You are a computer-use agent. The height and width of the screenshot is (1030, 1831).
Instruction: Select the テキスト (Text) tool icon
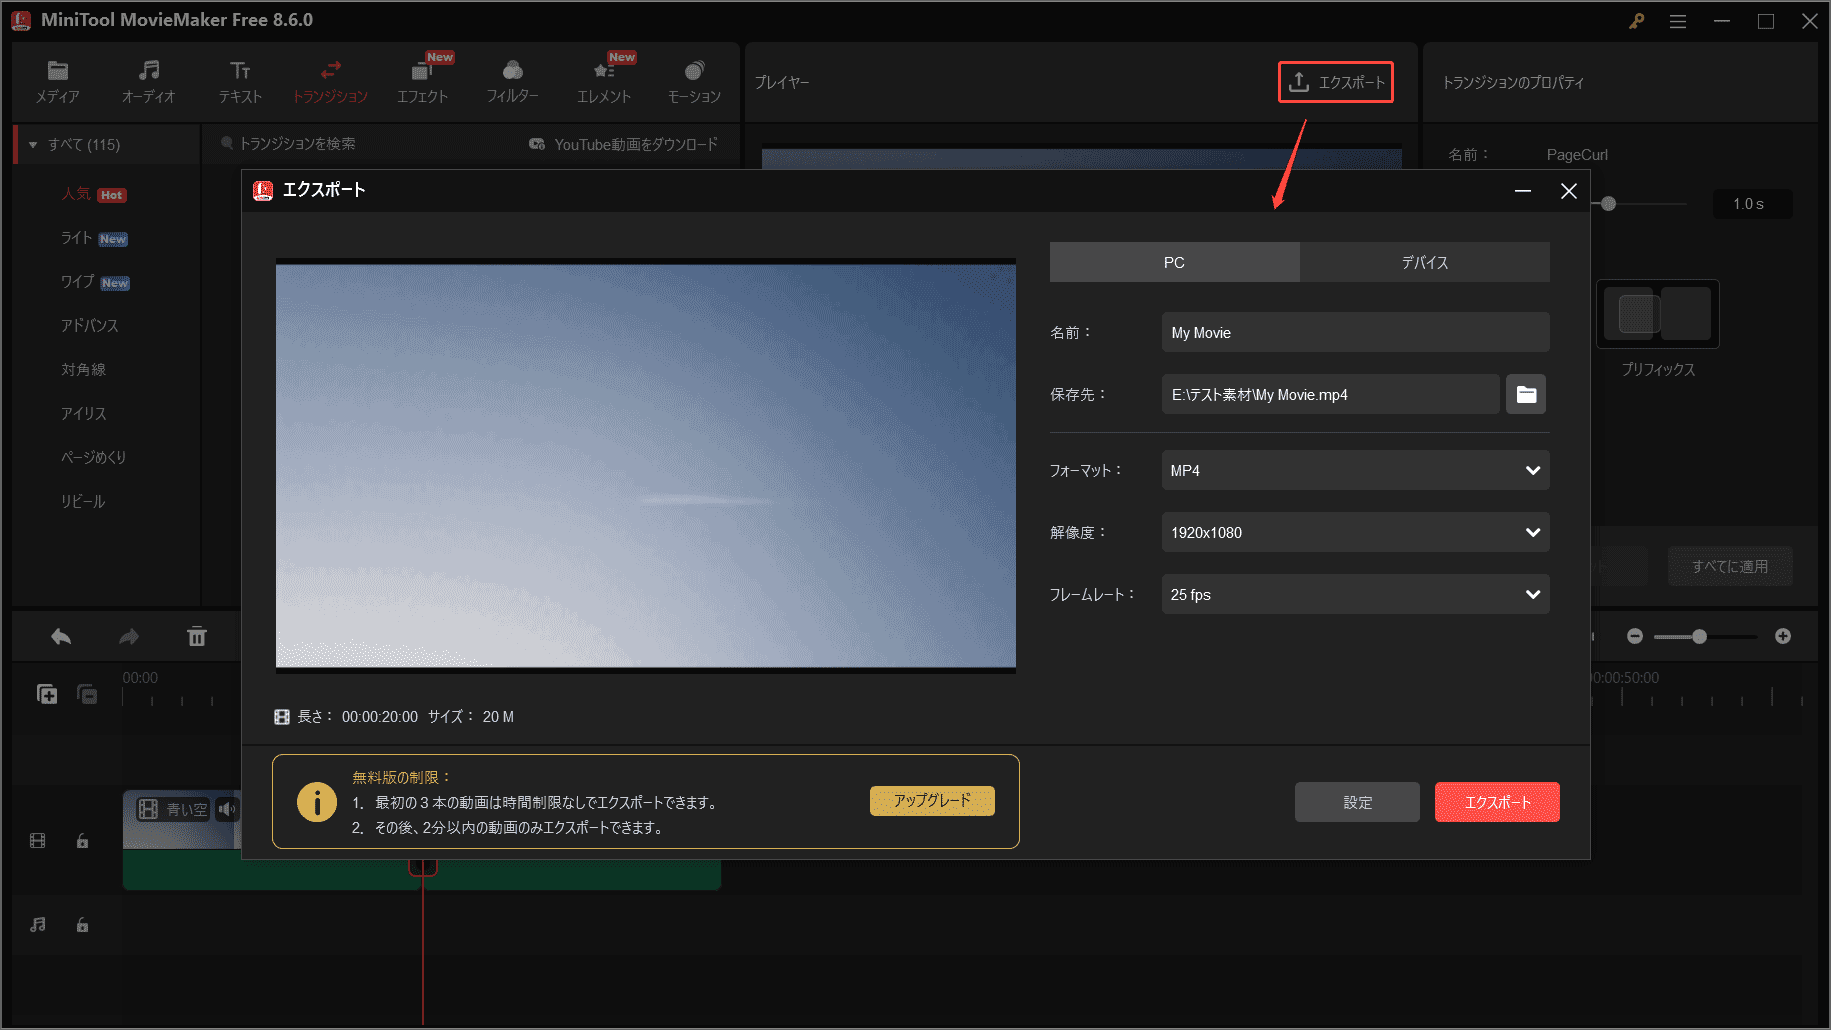tap(239, 80)
